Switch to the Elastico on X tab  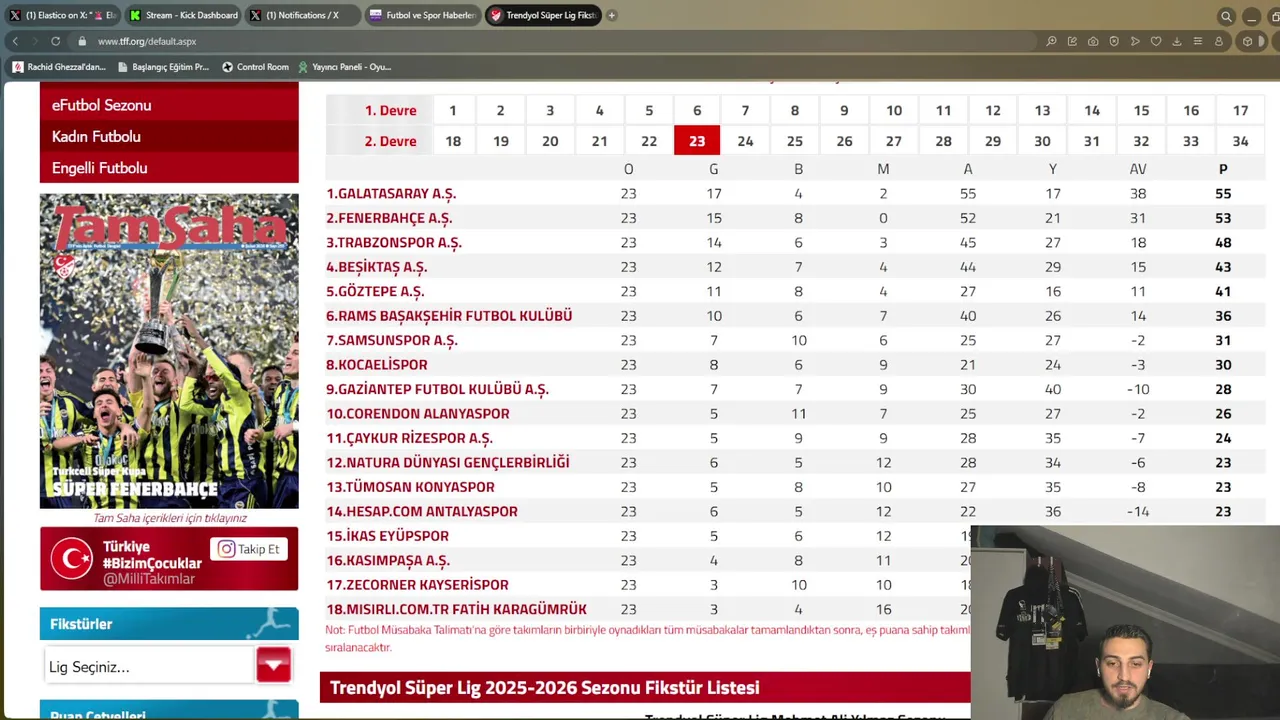(62, 15)
